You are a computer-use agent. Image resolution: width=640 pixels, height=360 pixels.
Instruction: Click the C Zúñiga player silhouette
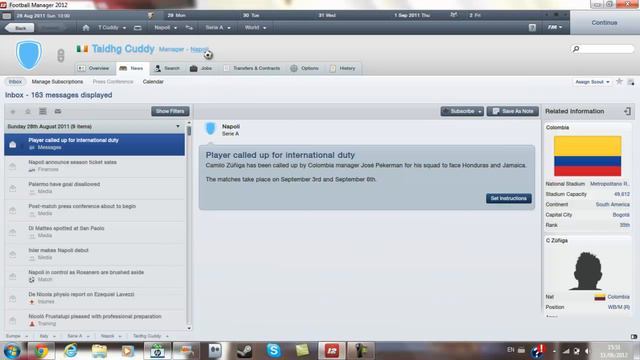(x=587, y=271)
